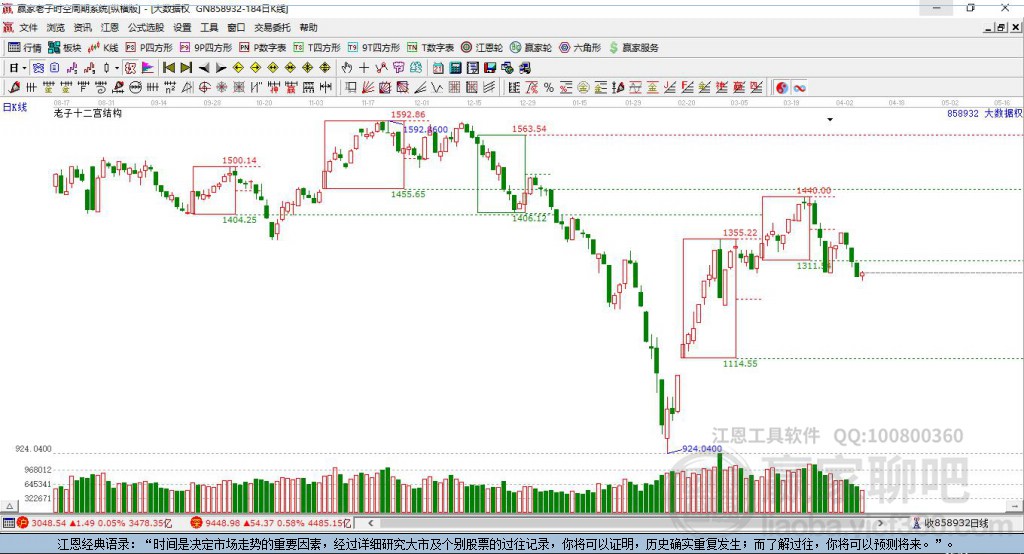Open the 帮助 menu
The width and height of the screenshot is (1024, 554).
pyautogui.click(x=308, y=27)
